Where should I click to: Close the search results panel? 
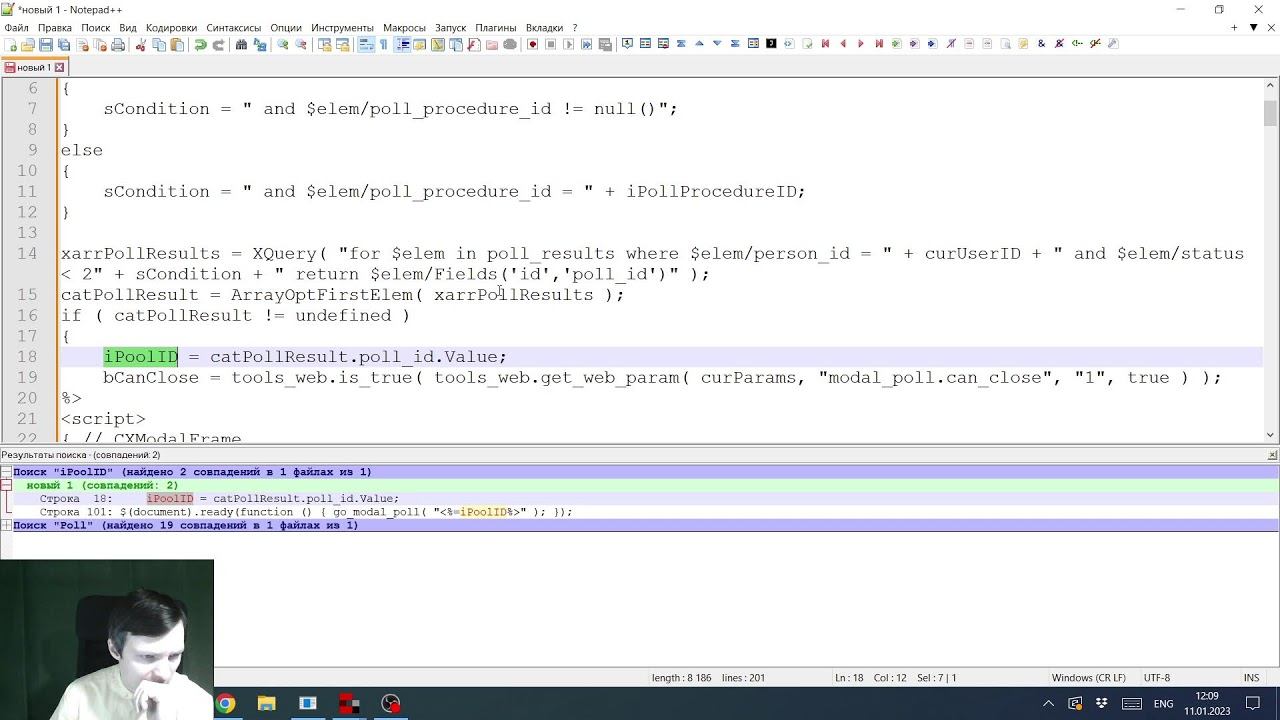(1272, 455)
